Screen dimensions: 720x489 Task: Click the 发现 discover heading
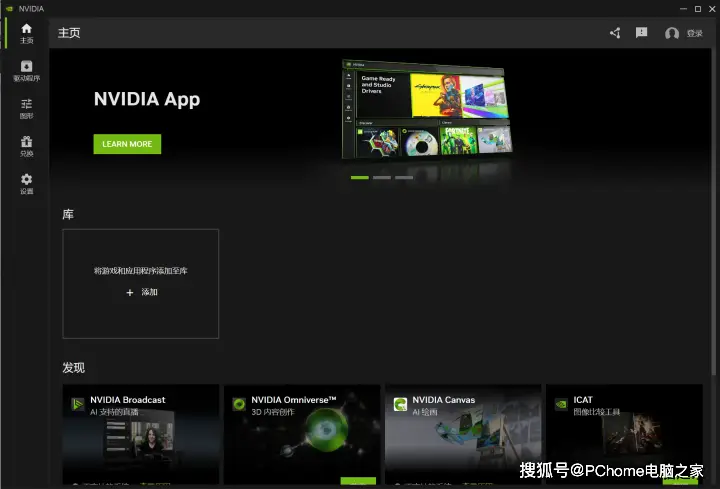pyautogui.click(x=73, y=368)
